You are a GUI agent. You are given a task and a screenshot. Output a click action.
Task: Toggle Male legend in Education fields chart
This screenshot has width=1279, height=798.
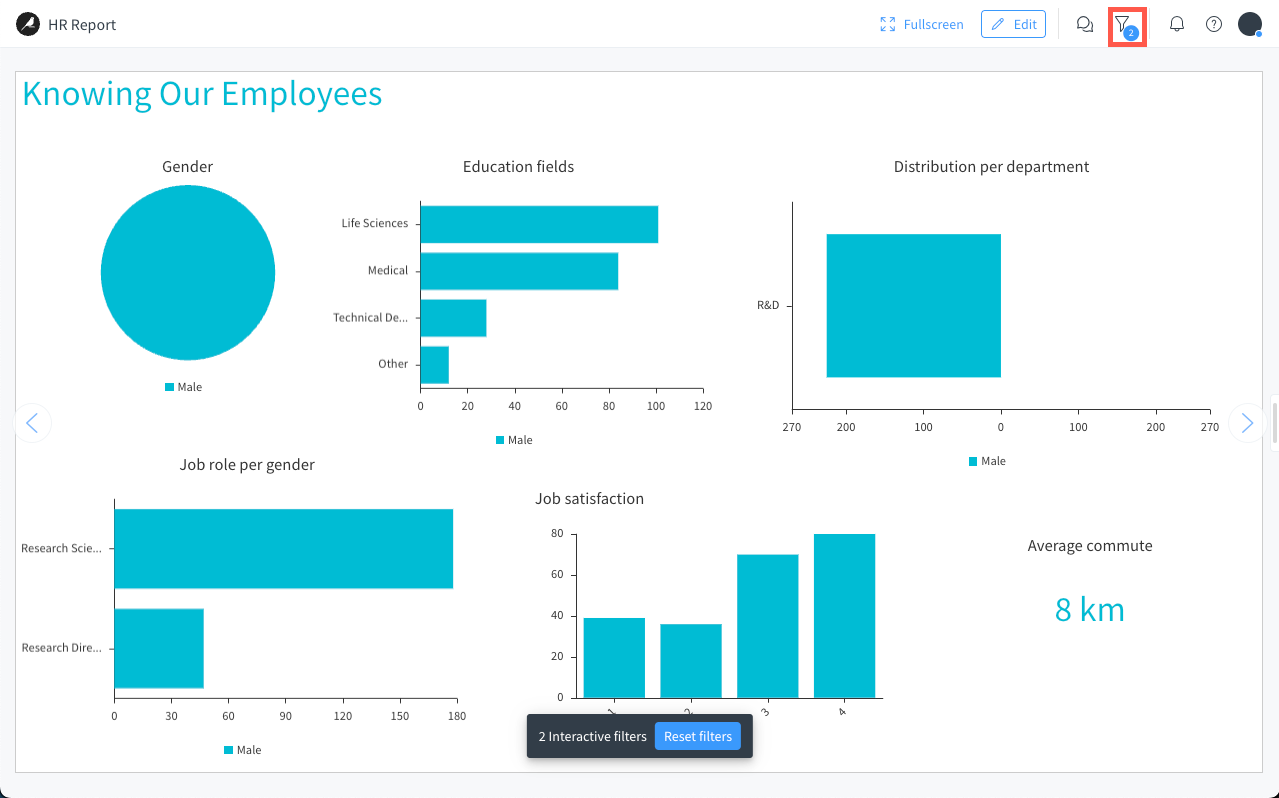514,440
